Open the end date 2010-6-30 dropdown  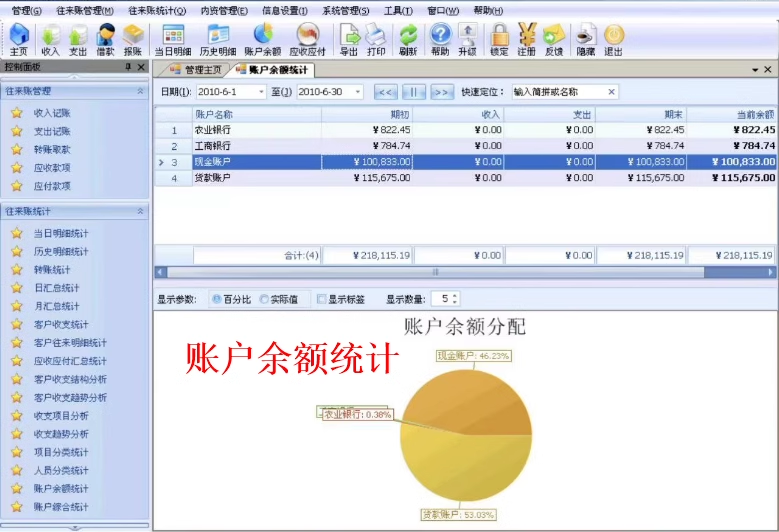[358, 92]
